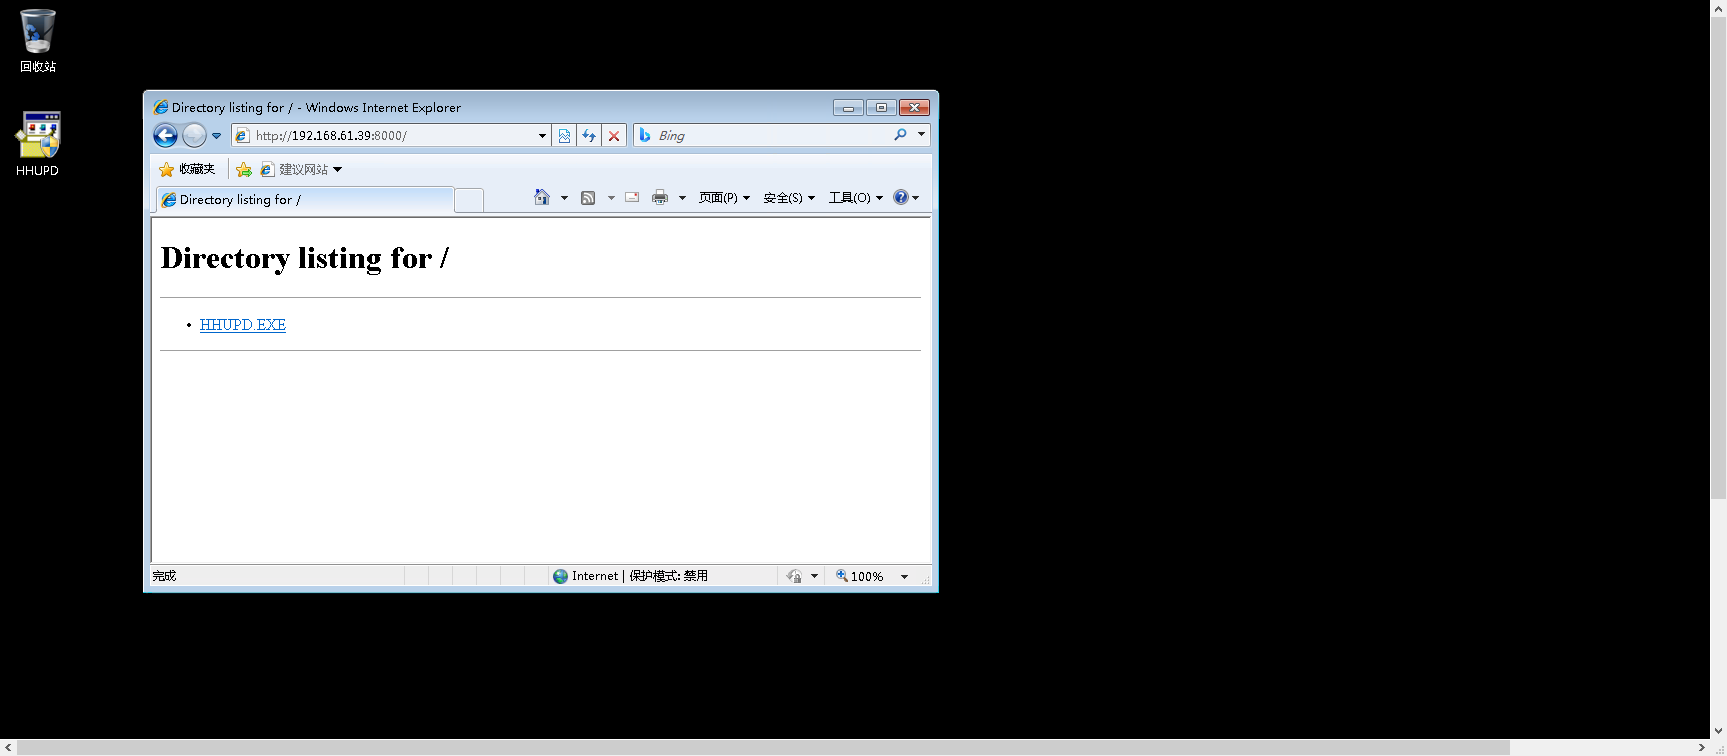Add to Favorites bar star icon
1727x756 pixels.
point(244,169)
